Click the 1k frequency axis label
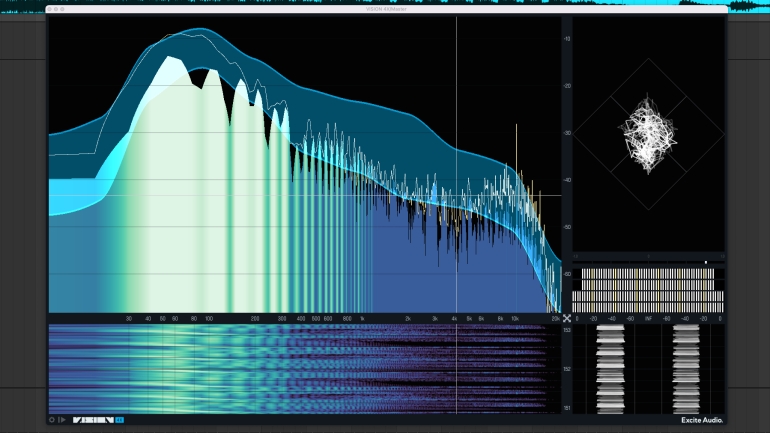 (x=362, y=318)
